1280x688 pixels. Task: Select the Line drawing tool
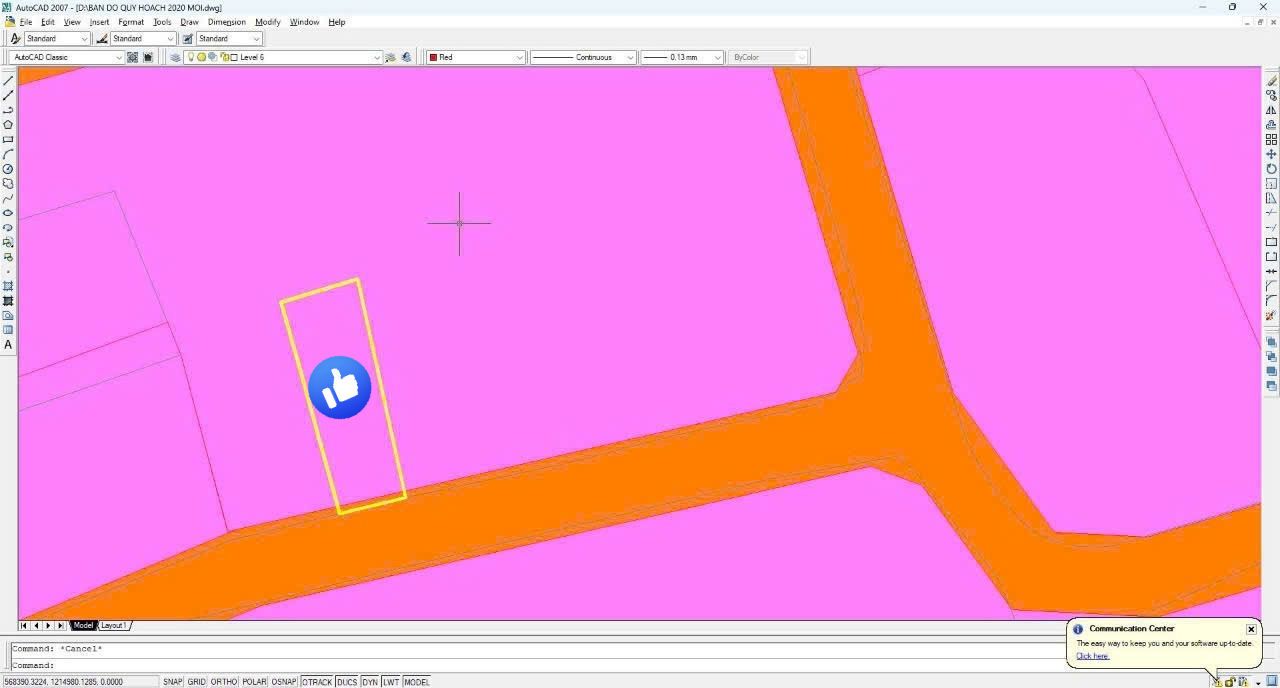[8, 81]
